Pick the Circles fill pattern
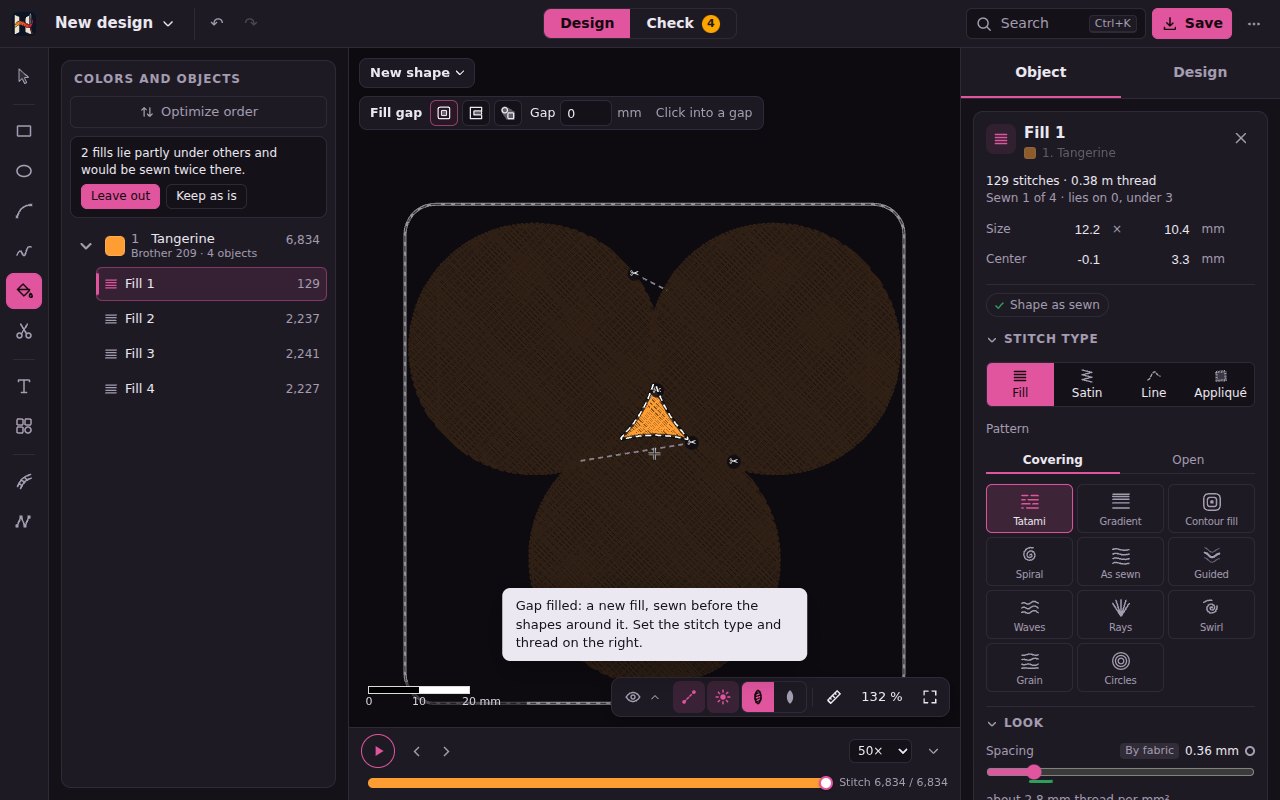Image resolution: width=1280 pixels, height=800 pixels. [1120, 668]
